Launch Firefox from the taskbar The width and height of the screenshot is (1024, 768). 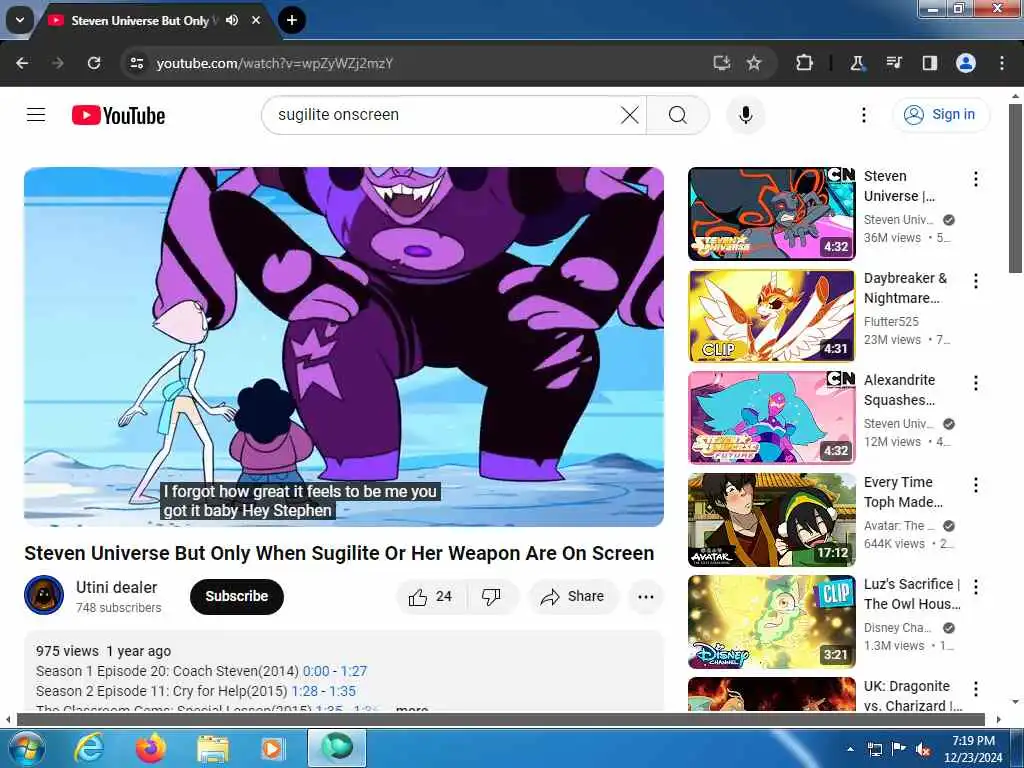(x=151, y=748)
